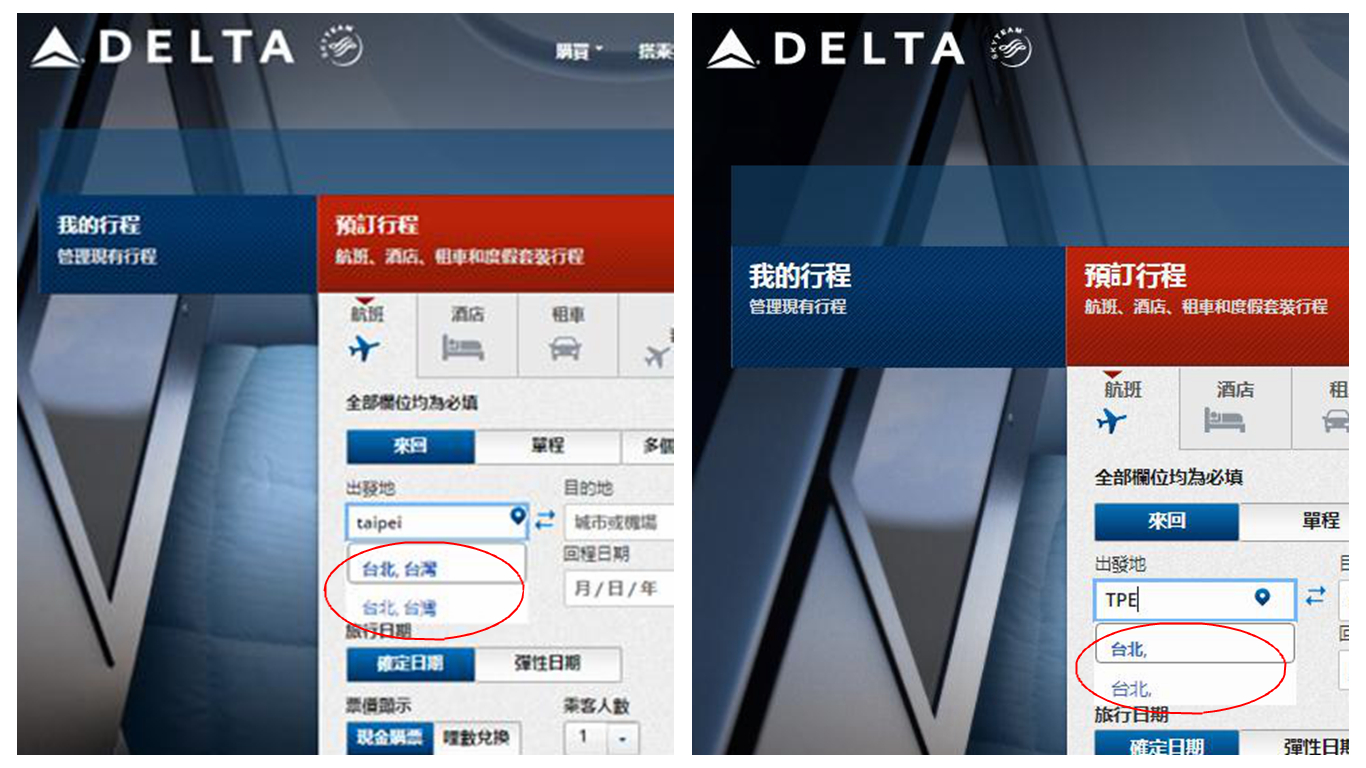
Task: Click the location pin inside the TPE field
Action: [x=1262, y=597]
